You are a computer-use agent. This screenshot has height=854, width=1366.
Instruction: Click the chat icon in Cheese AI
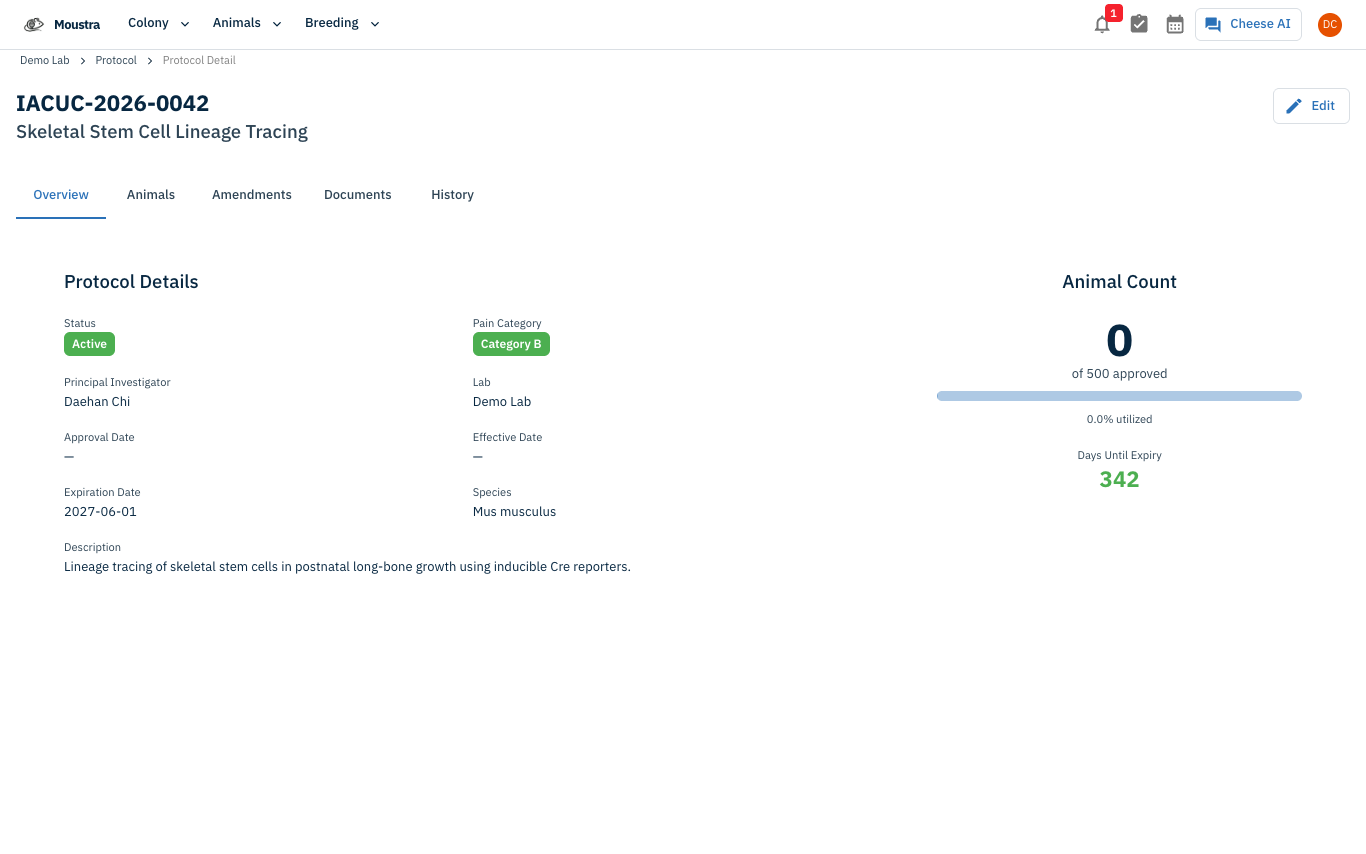point(1213,24)
